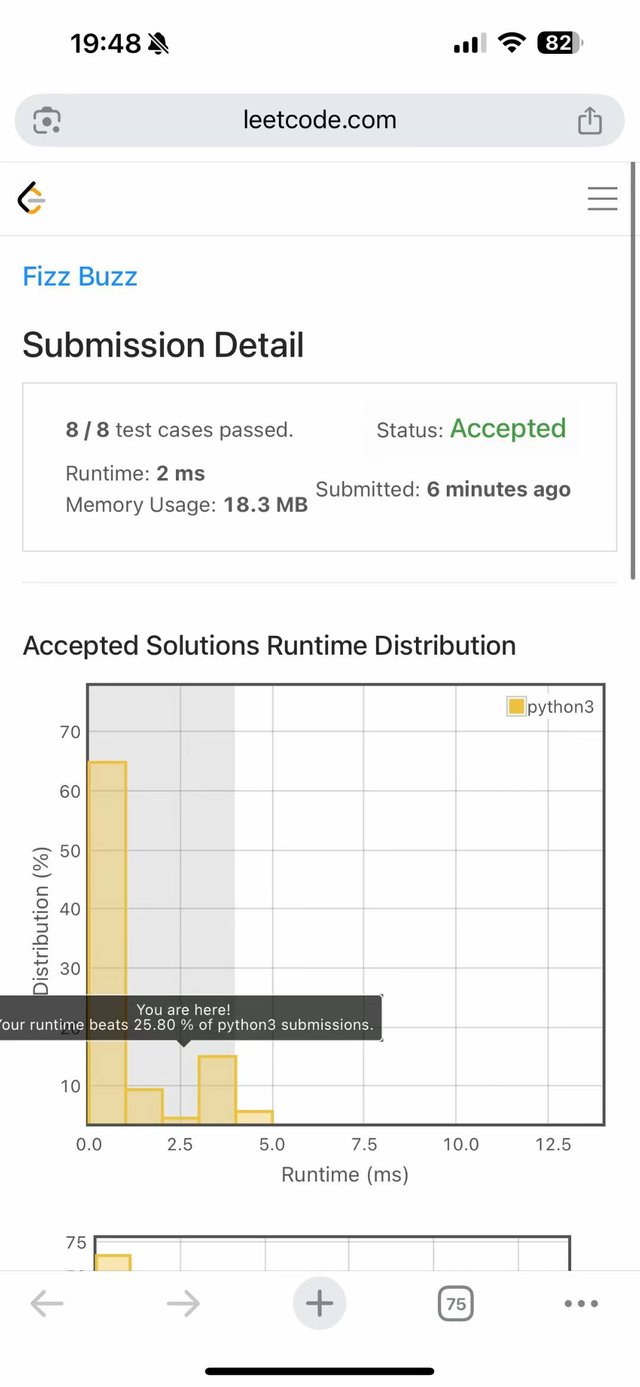
Task: Click the LeetCode logo icon
Action: tap(32, 199)
